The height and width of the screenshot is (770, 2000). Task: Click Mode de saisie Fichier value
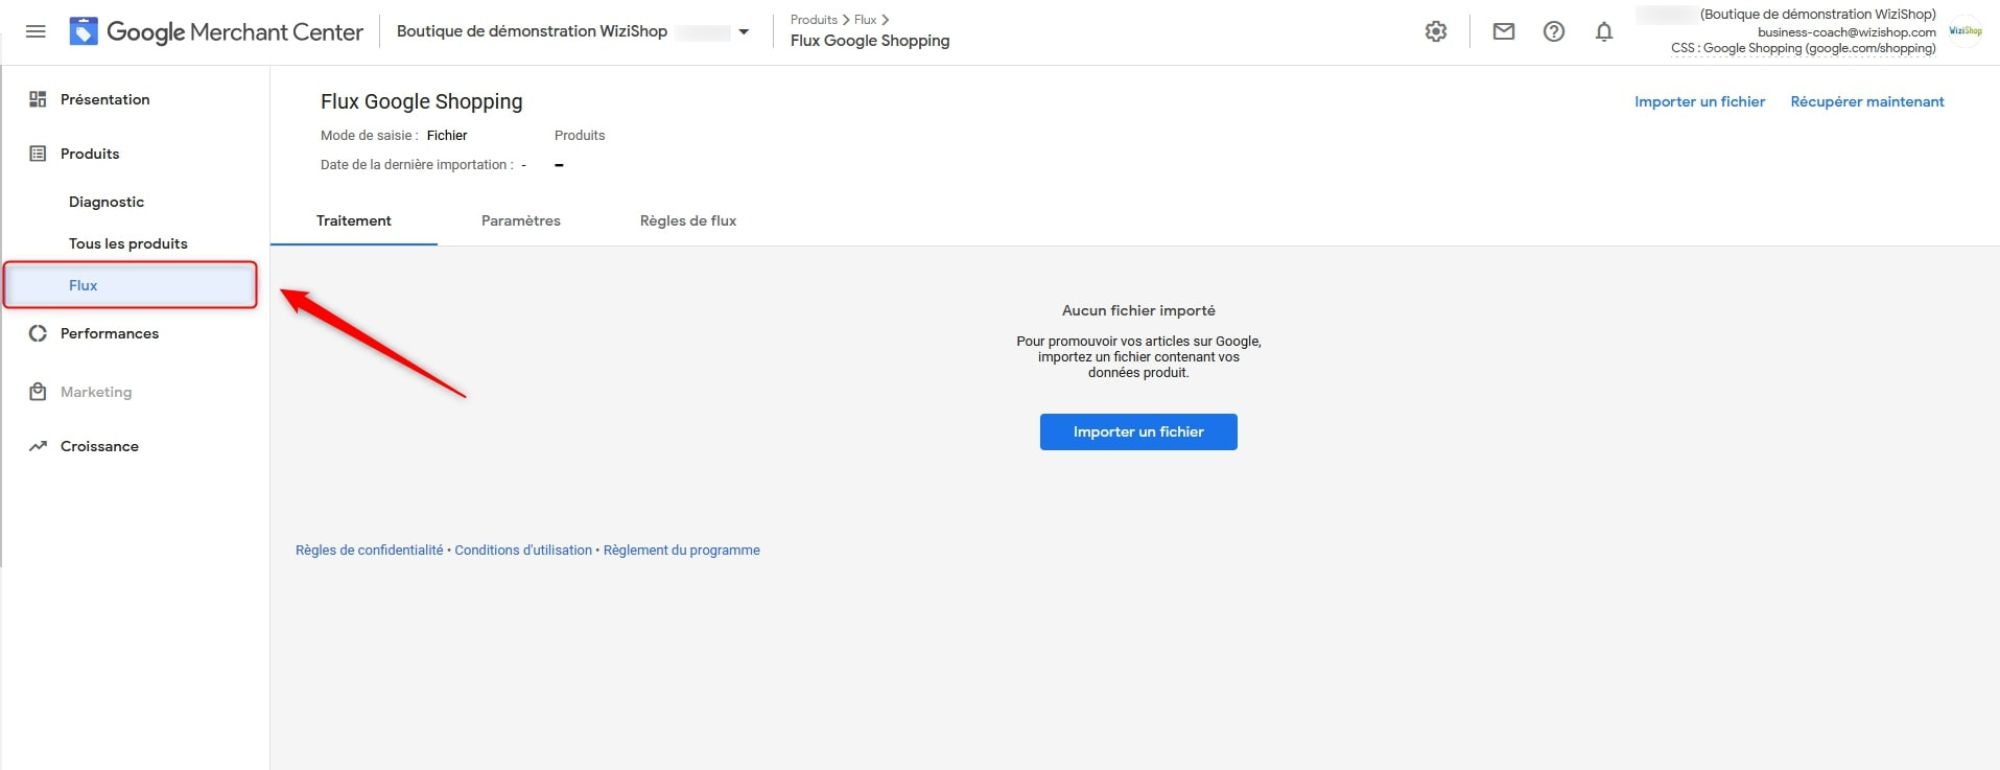click(447, 136)
